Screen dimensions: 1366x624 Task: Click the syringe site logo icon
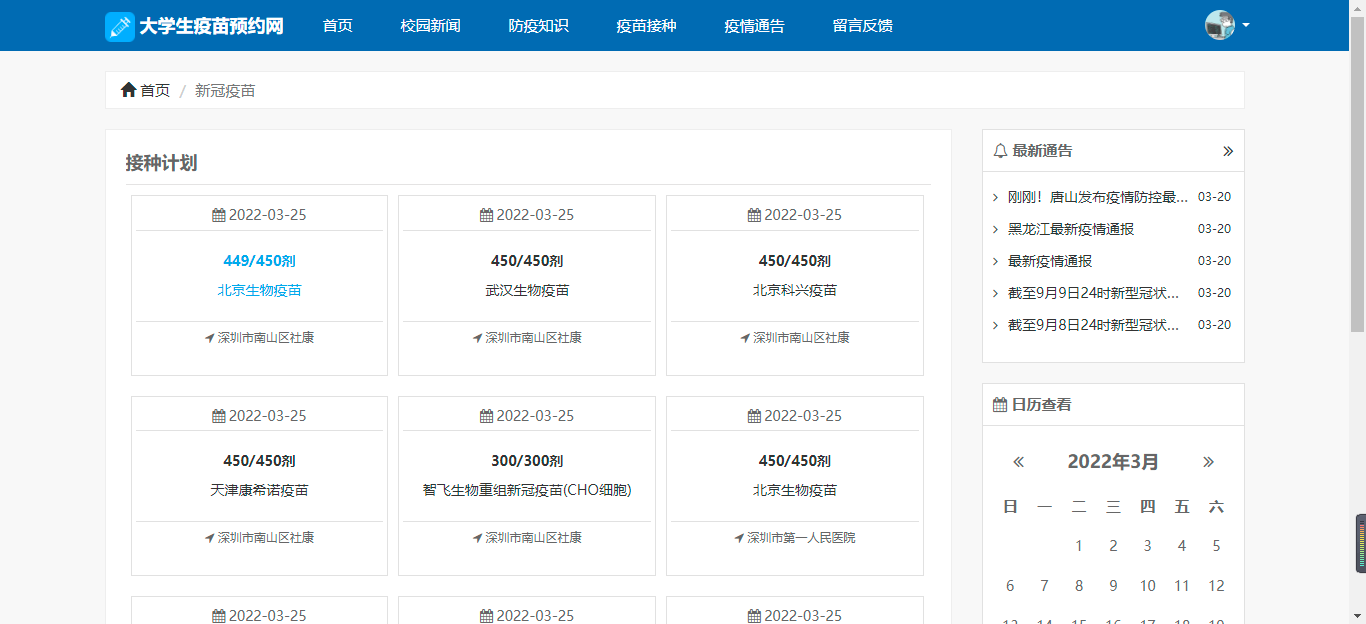[120, 26]
